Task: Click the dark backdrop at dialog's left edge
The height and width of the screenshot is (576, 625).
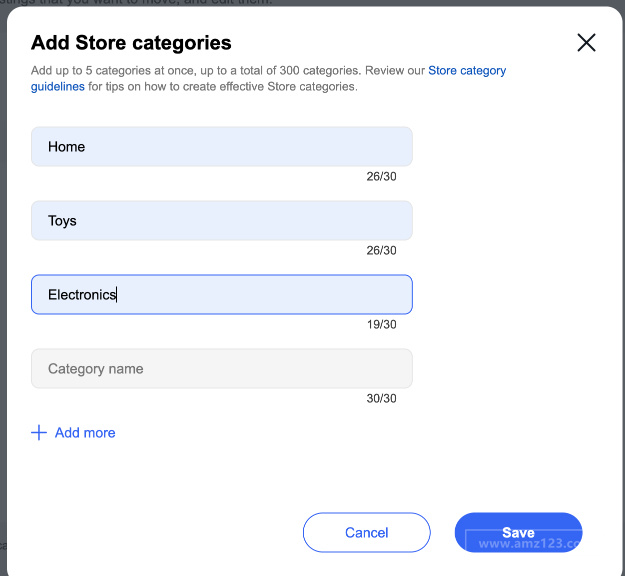Action: coord(3,287)
